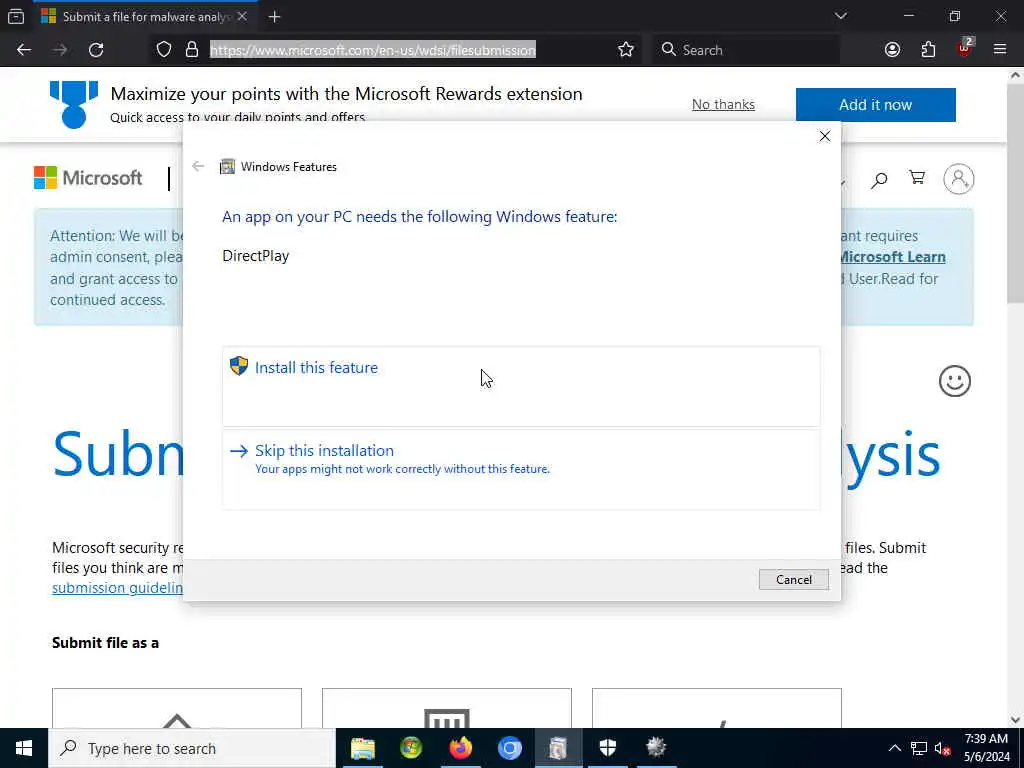This screenshot has width=1024, height=768.
Task: Open the Firefox hamburger menu
Action: coord(1000,50)
